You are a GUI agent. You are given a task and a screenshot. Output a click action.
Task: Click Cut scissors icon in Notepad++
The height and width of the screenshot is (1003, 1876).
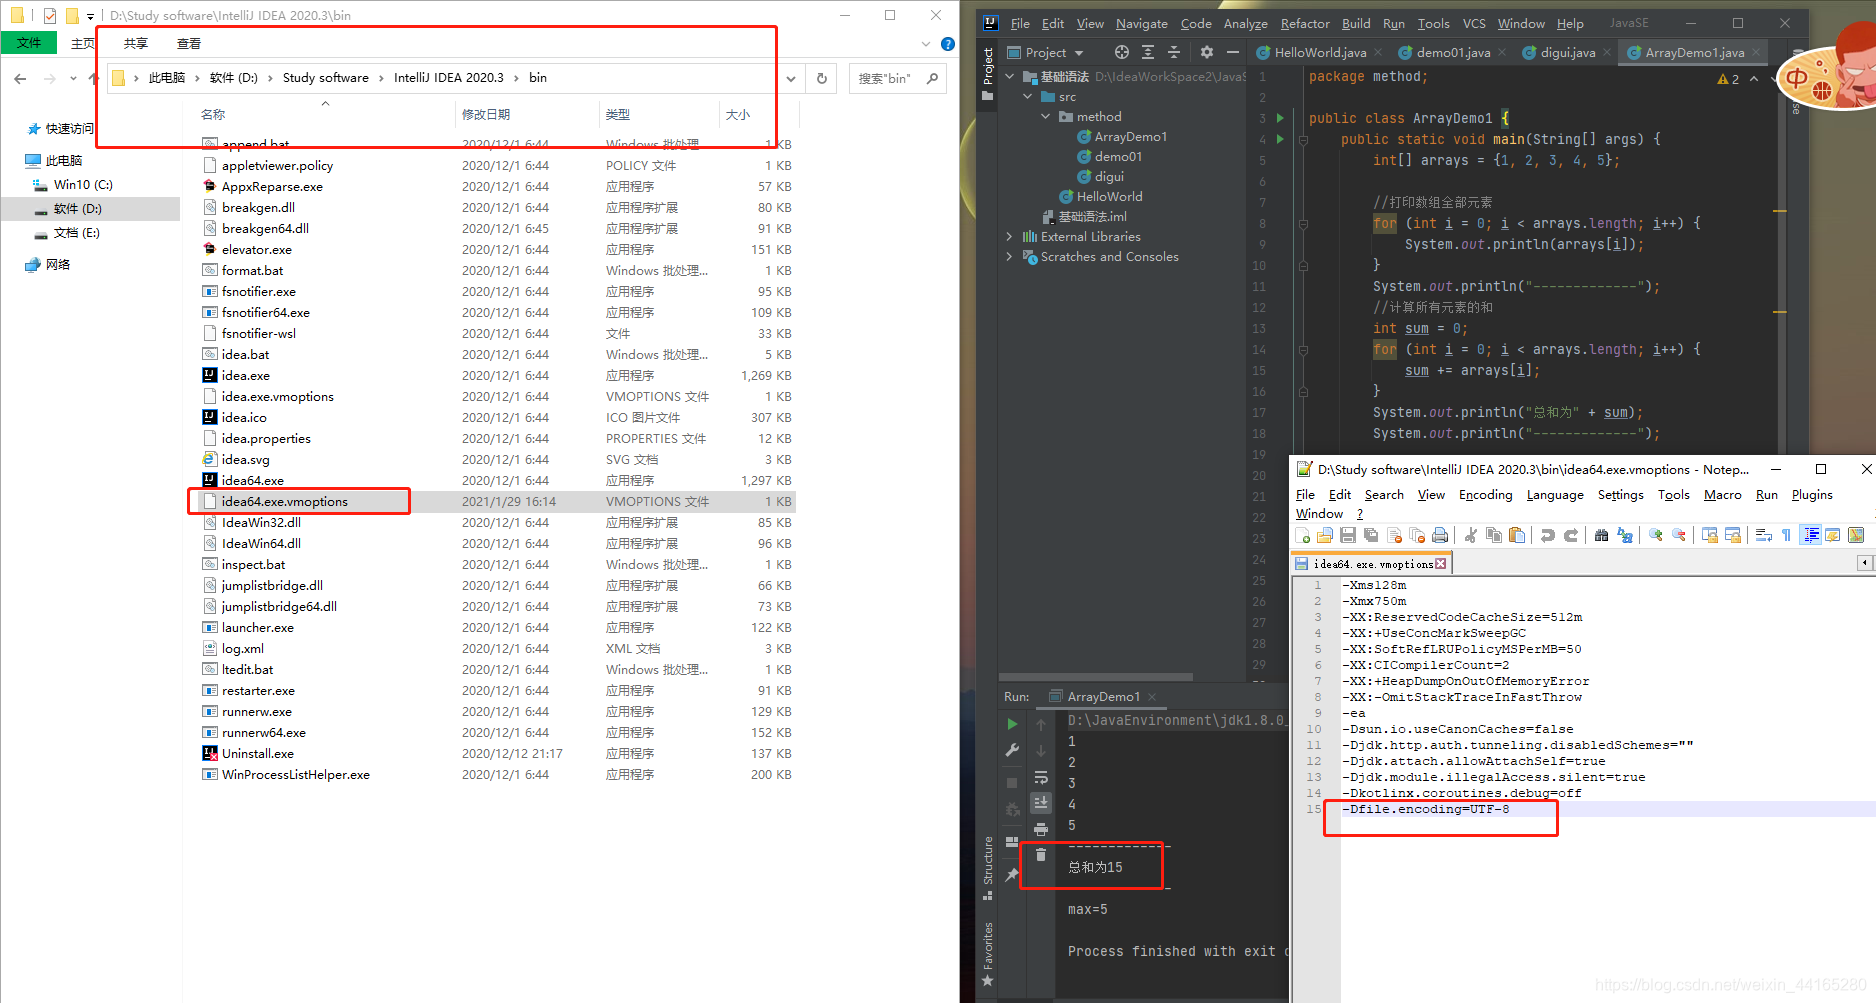(x=1471, y=536)
